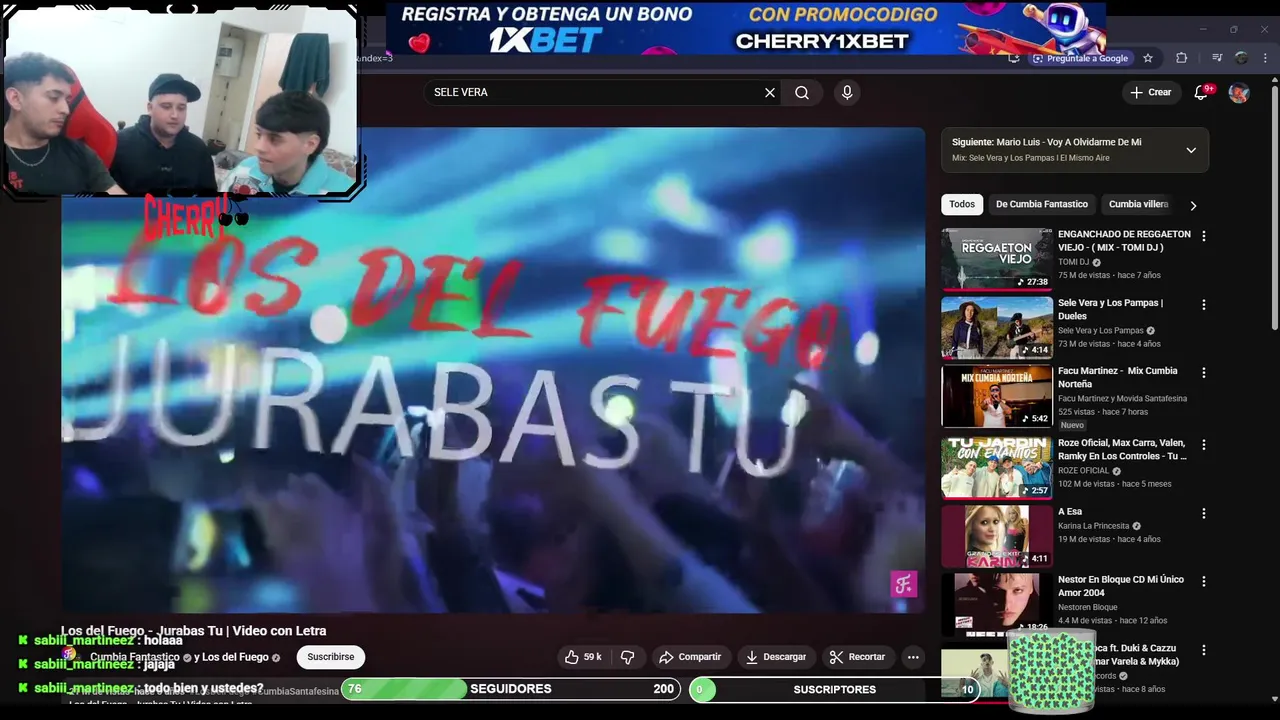Click the Recortar clip button

click(858, 657)
